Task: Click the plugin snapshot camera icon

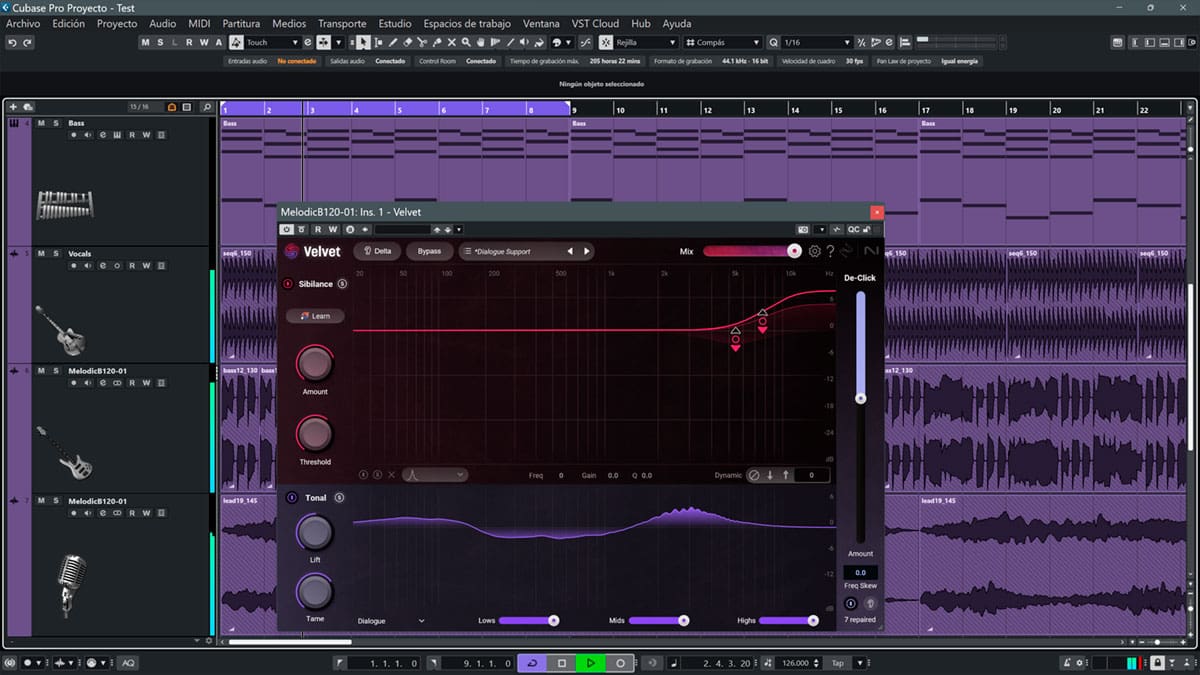Action: (x=802, y=229)
